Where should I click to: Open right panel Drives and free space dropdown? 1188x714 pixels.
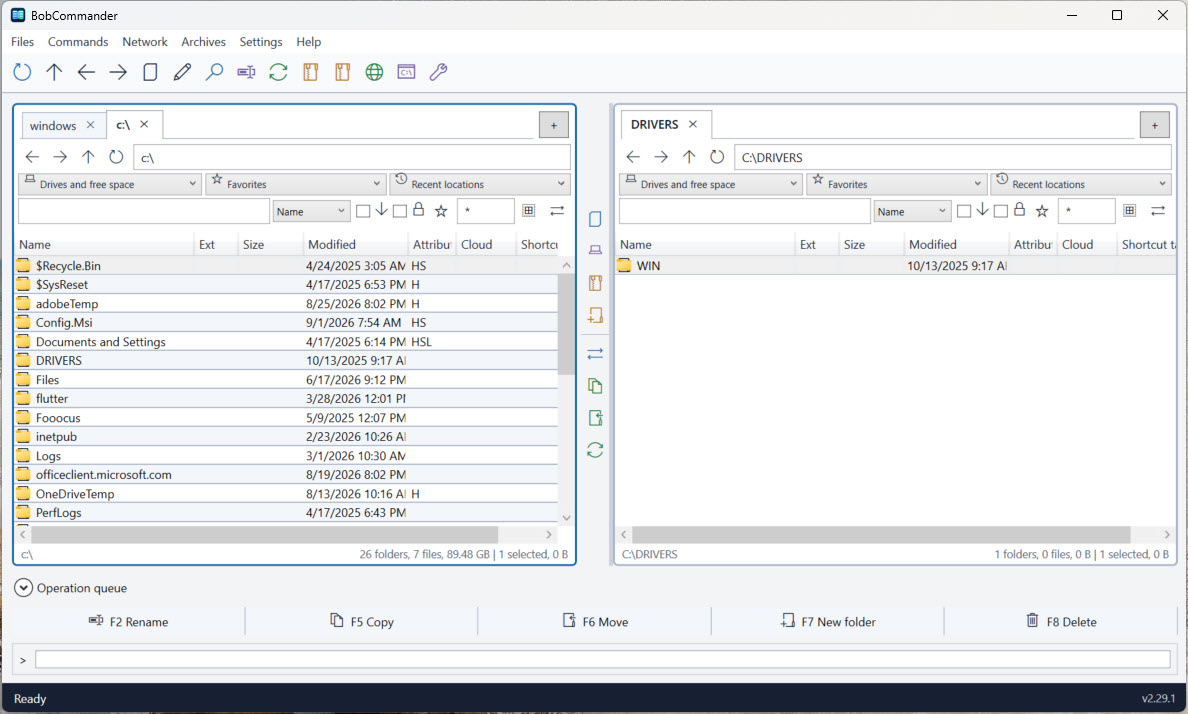tap(710, 184)
